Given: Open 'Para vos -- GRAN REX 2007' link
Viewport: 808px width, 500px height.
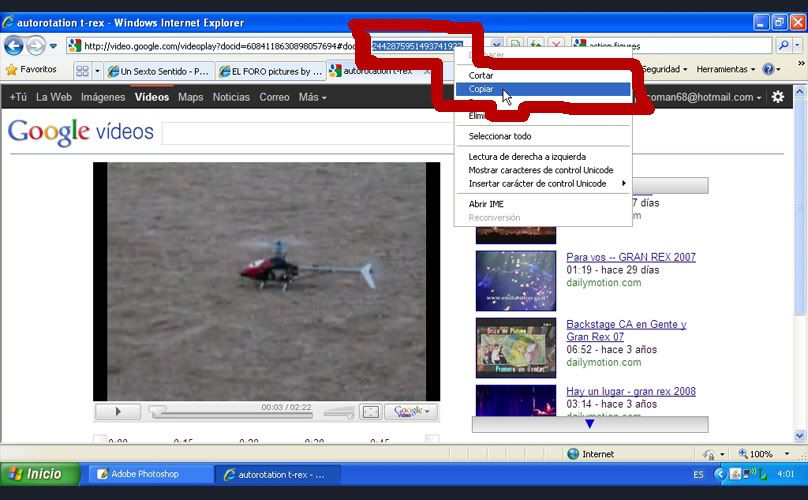Looking at the screenshot, I should click(x=631, y=257).
